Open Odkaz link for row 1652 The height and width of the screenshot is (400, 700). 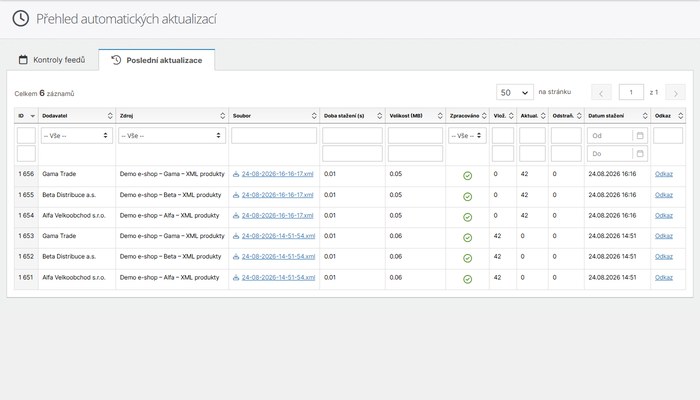click(x=664, y=256)
